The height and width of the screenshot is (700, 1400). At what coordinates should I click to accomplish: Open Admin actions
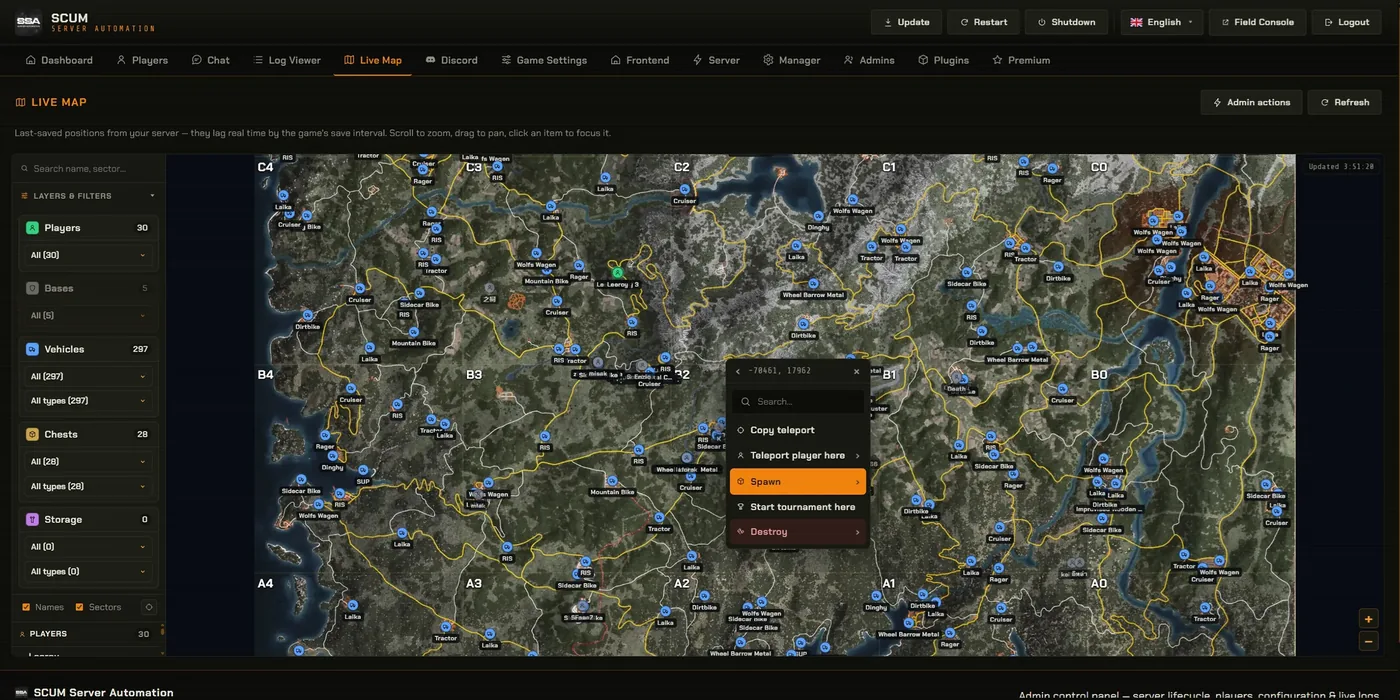[x=1252, y=102]
